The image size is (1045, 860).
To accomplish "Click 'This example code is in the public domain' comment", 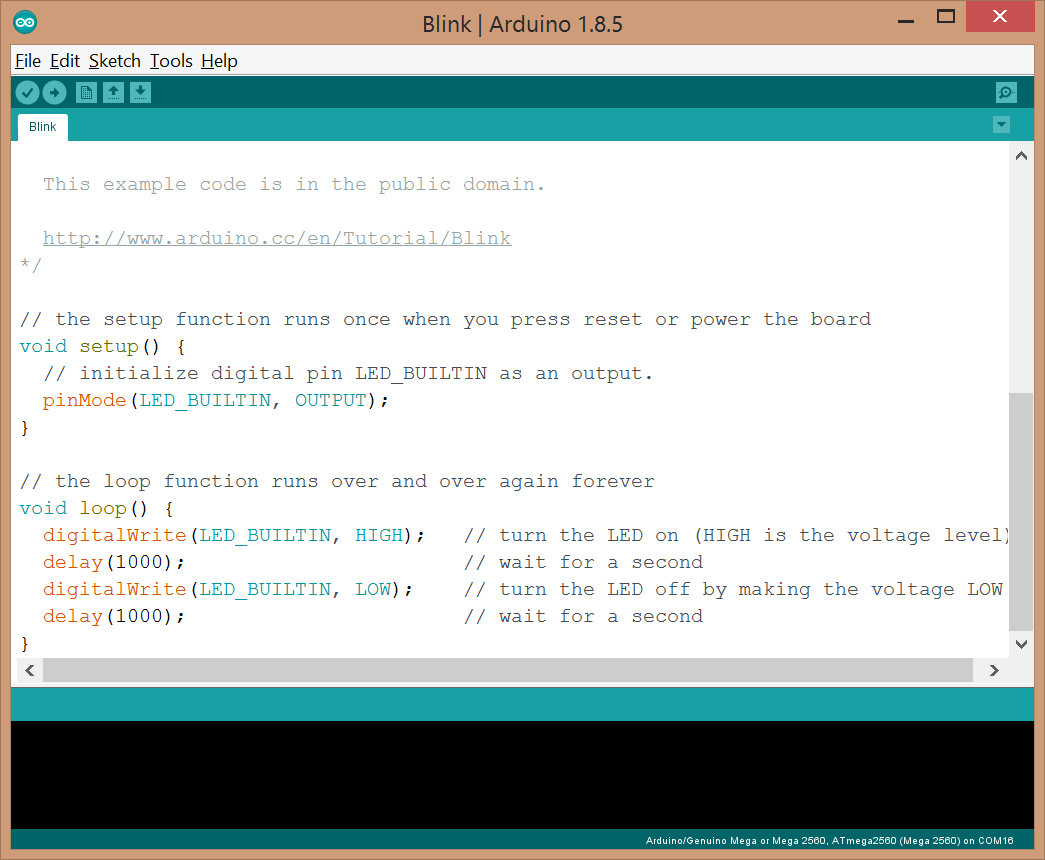I will 294,185.
